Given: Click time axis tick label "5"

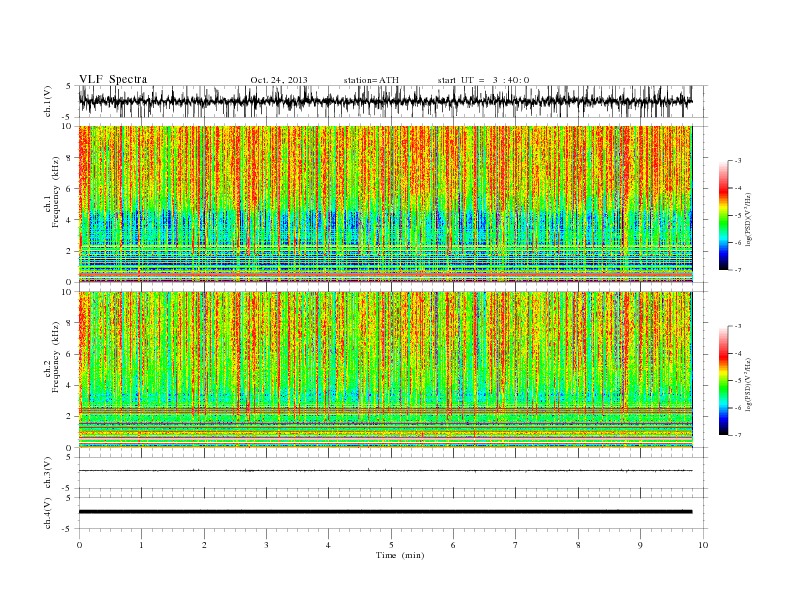Looking at the screenshot, I should pos(391,545).
